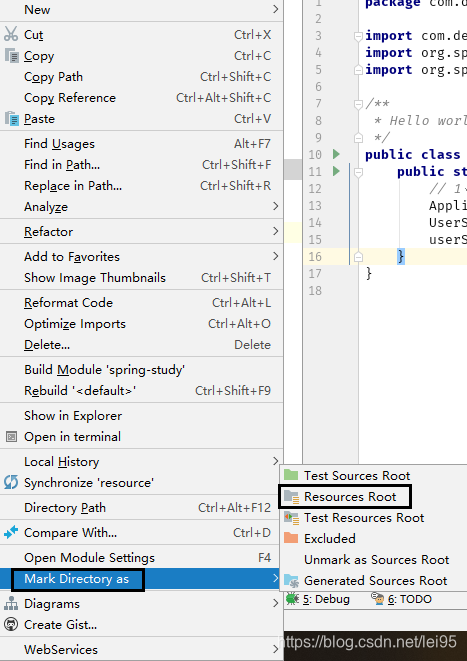
Task: Click the Compare With arrows icon
Action: point(11,532)
